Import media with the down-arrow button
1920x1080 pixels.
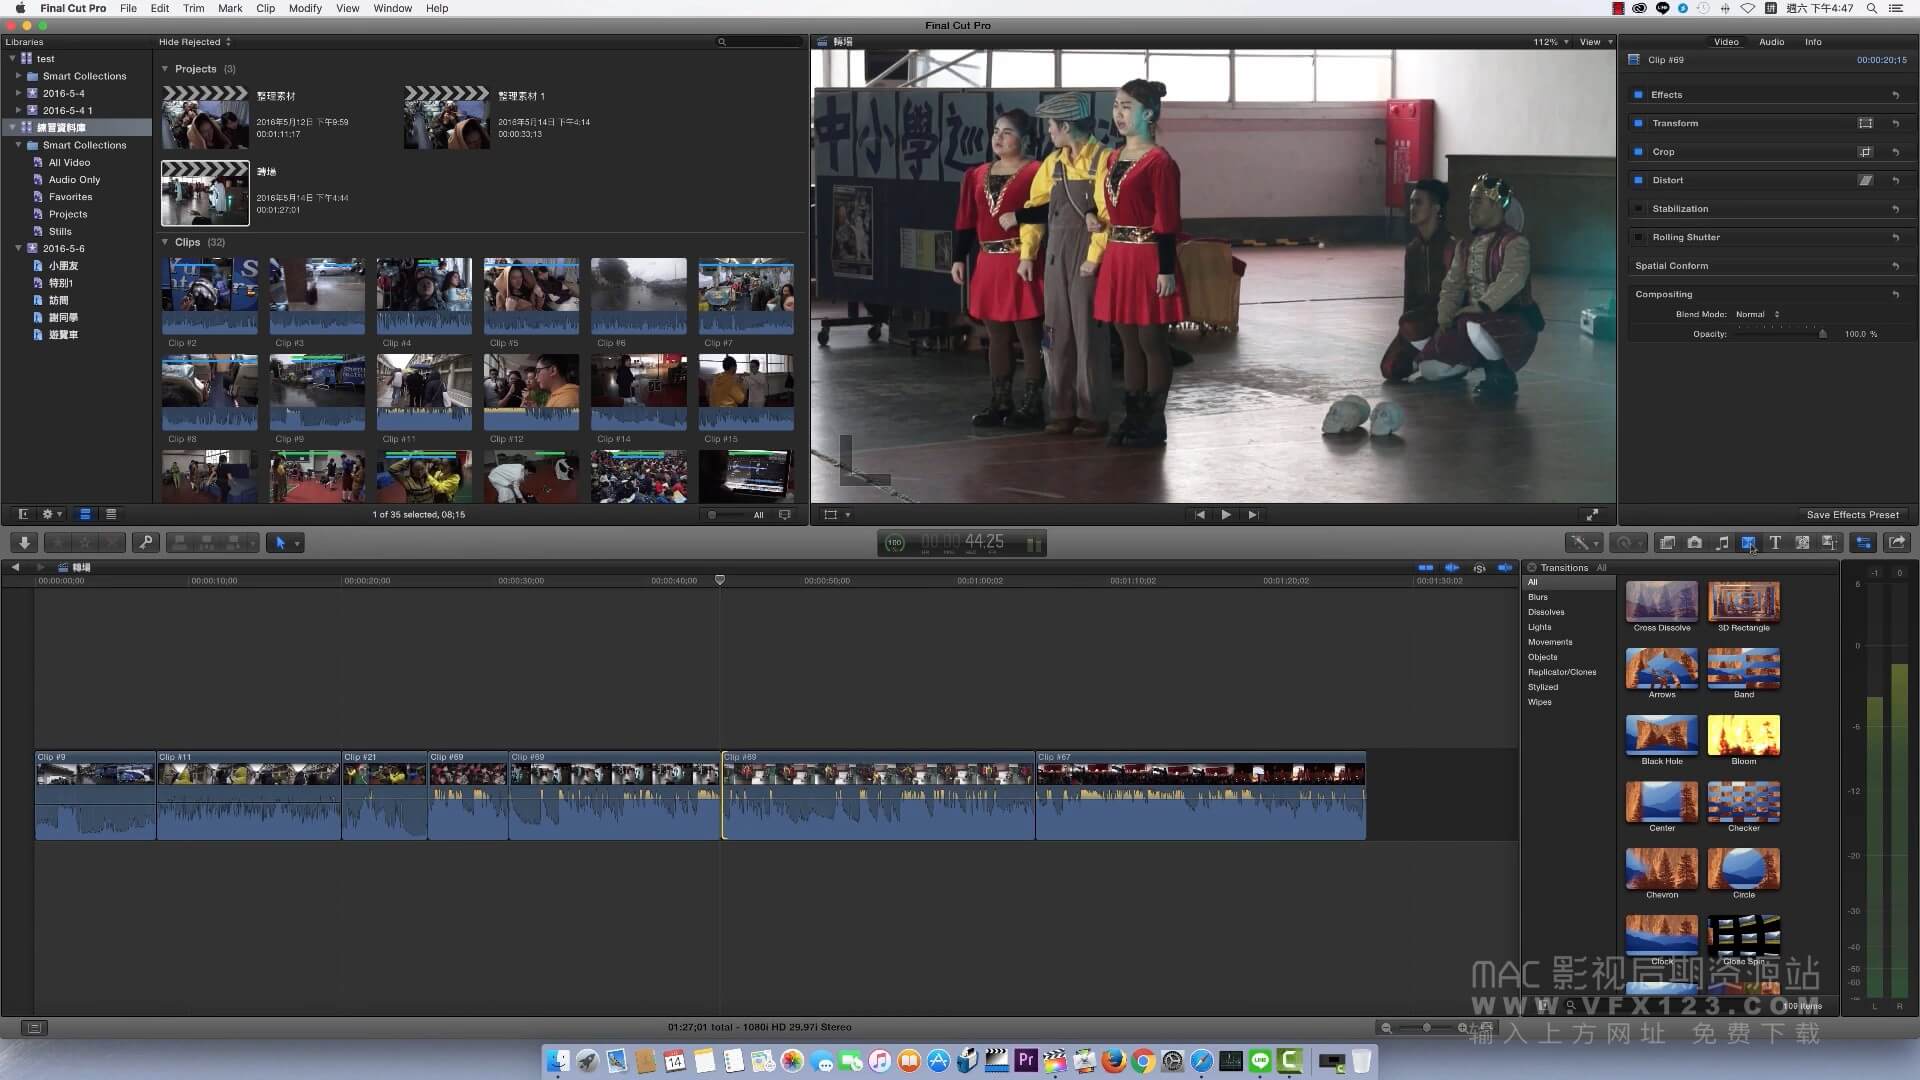(x=24, y=542)
